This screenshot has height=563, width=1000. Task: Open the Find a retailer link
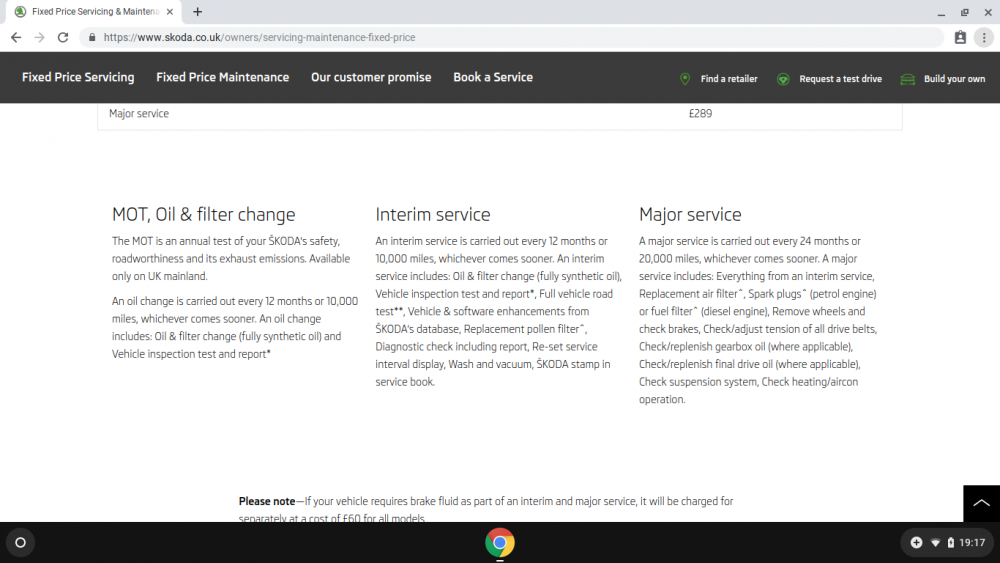729,79
